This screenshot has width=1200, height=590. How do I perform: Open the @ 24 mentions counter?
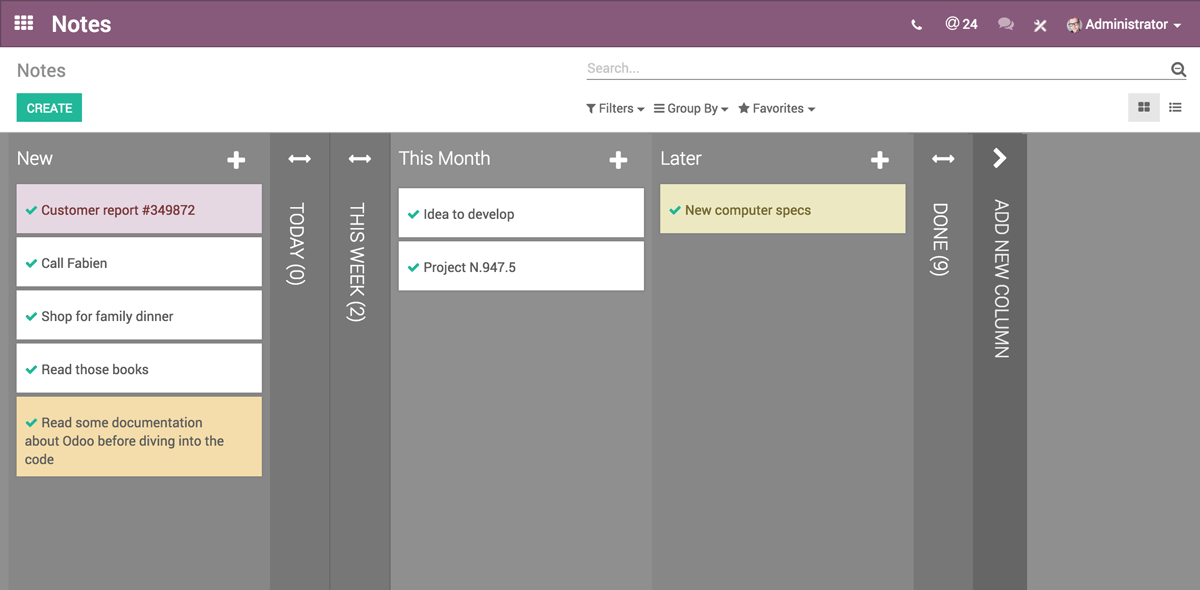click(961, 24)
